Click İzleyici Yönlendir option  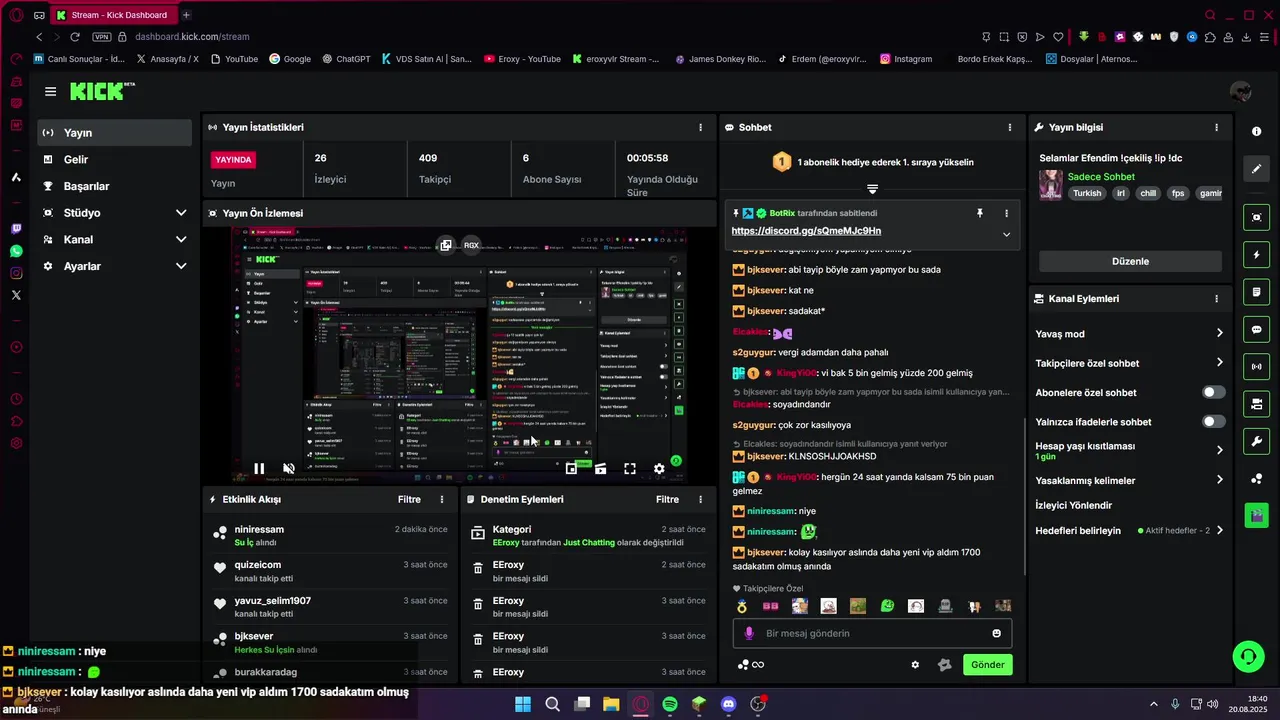pos(1073,505)
